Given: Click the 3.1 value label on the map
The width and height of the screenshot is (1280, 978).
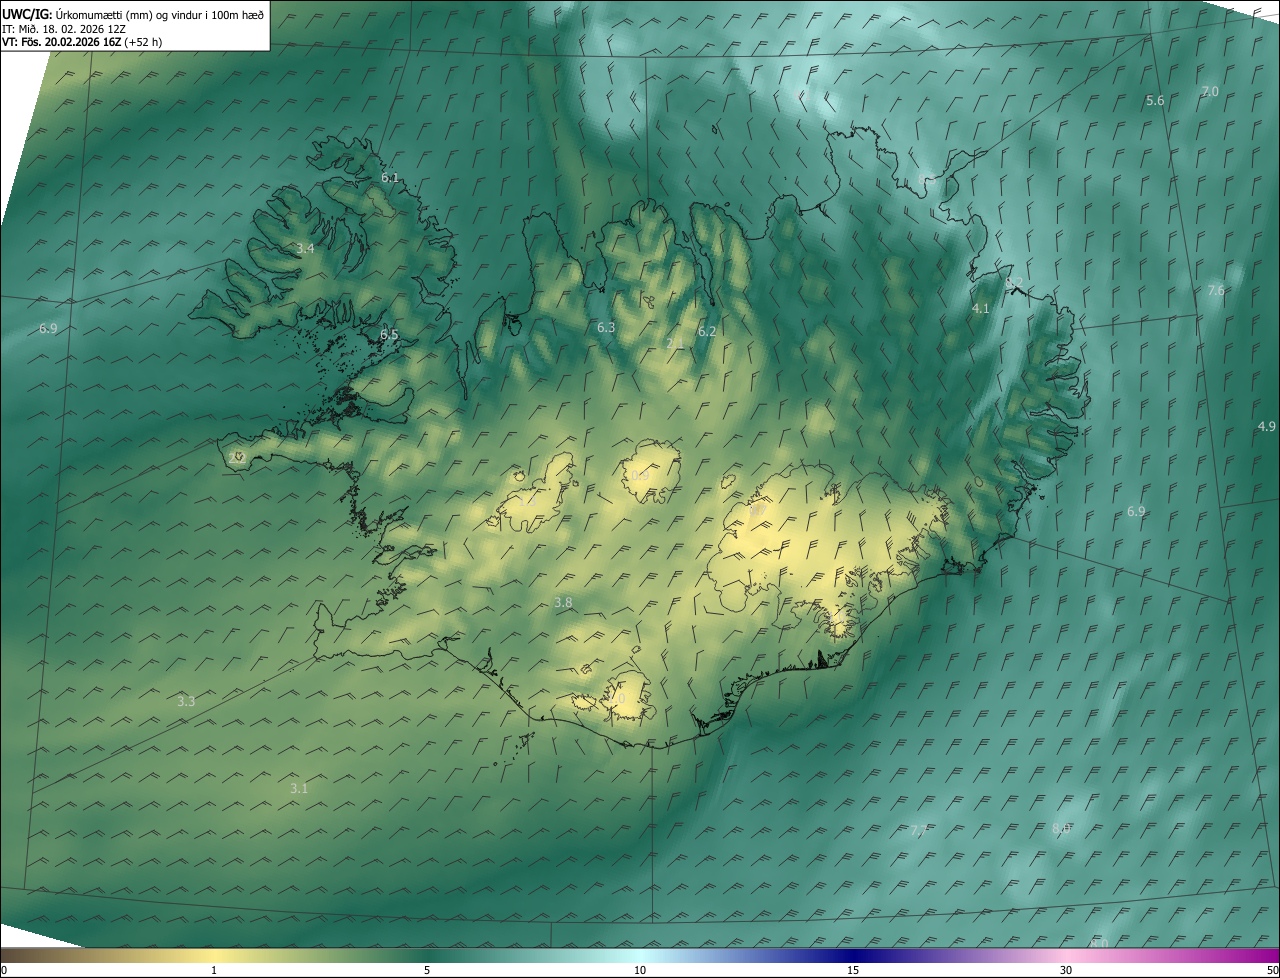Looking at the screenshot, I should 299,789.
